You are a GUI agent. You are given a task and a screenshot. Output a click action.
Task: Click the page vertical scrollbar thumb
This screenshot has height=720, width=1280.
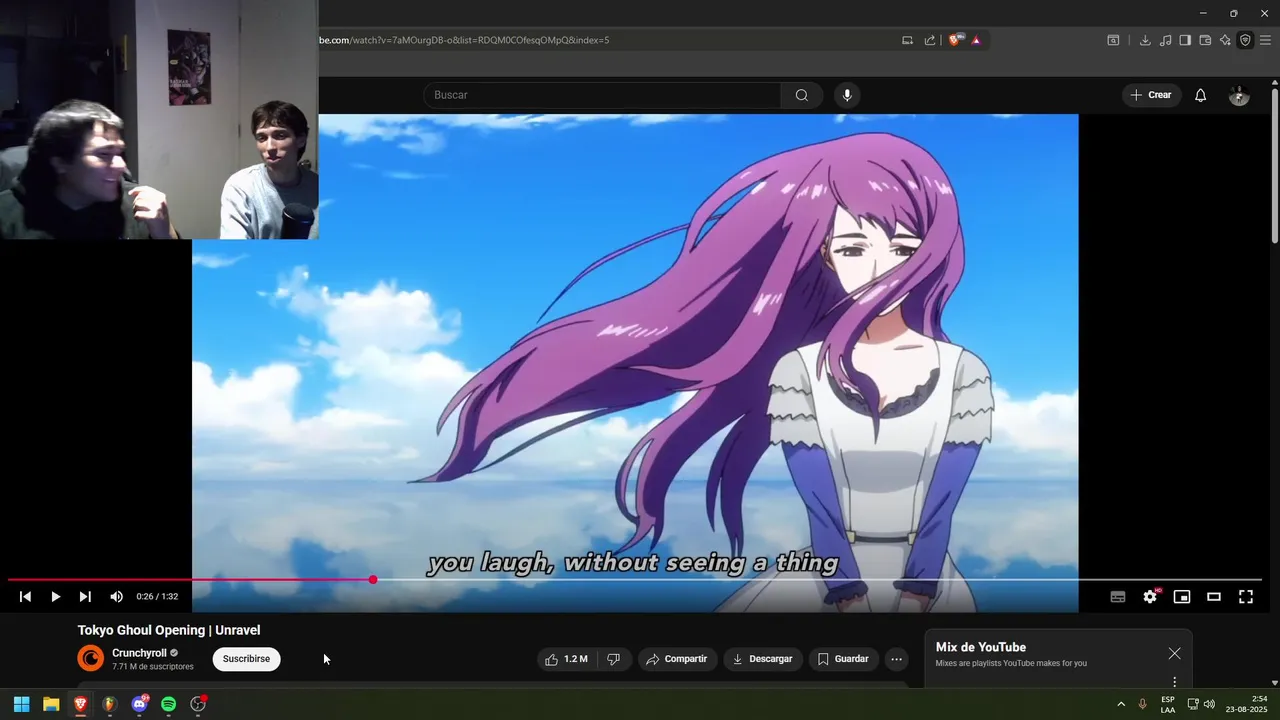[1274, 165]
